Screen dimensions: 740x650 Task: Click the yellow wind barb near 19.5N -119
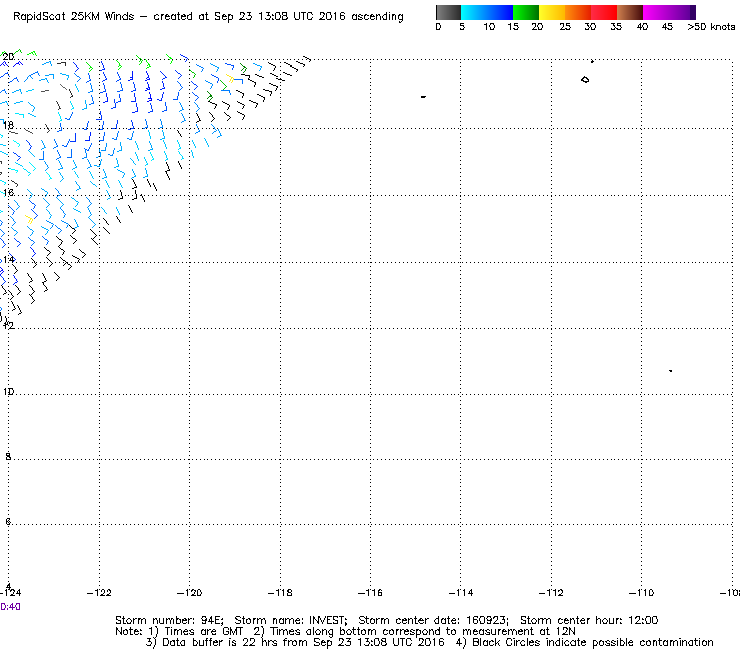click(x=230, y=78)
